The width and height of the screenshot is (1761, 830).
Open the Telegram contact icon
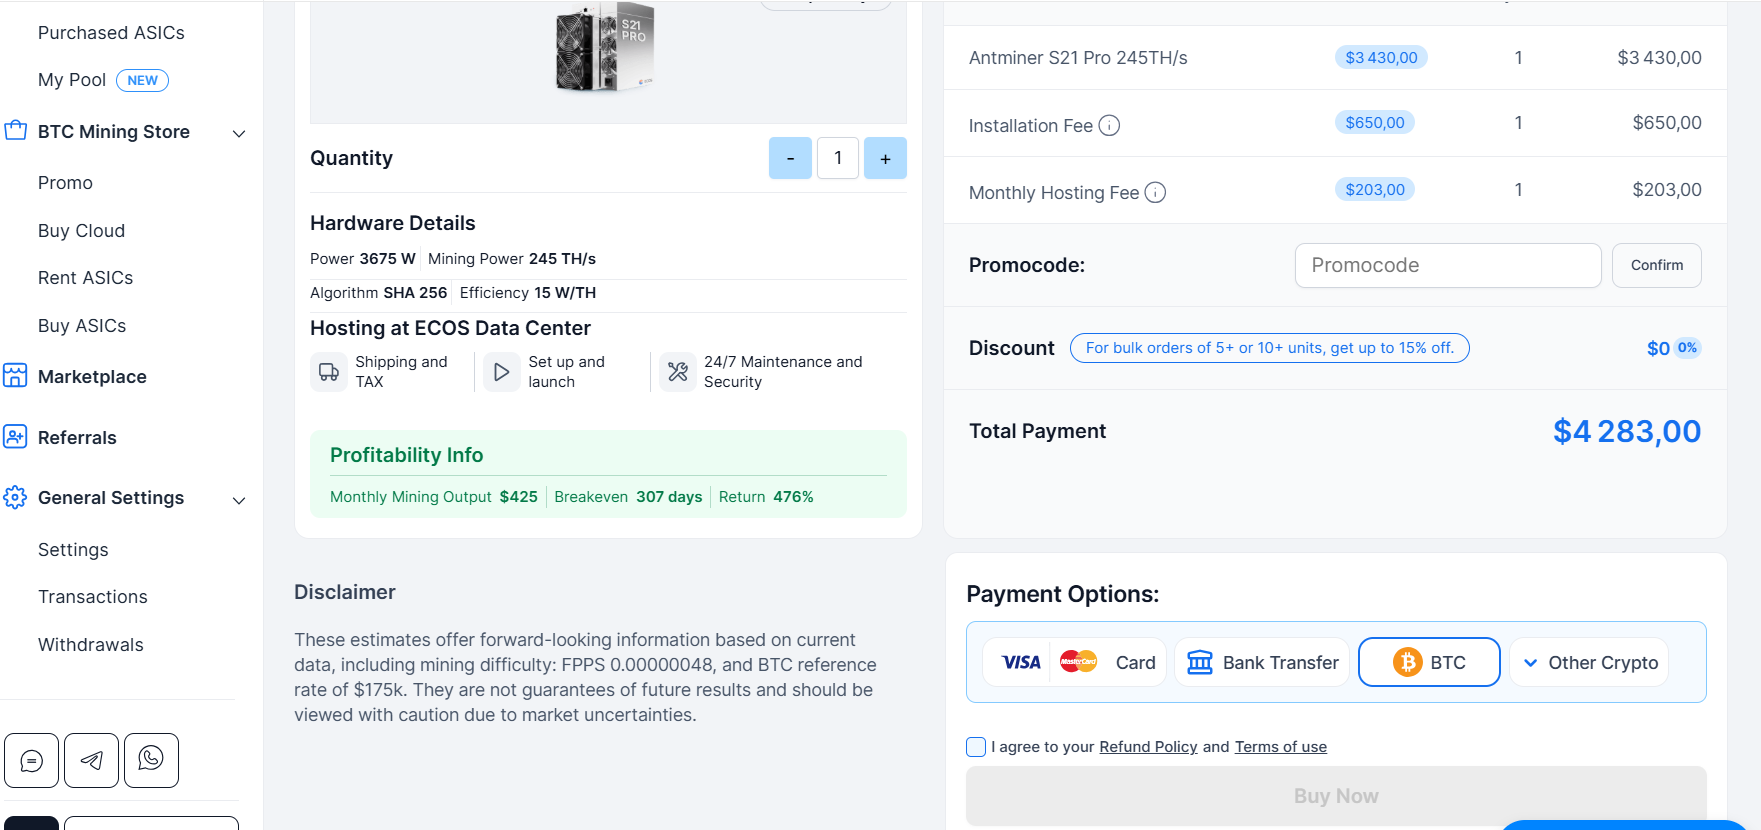tap(92, 761)
